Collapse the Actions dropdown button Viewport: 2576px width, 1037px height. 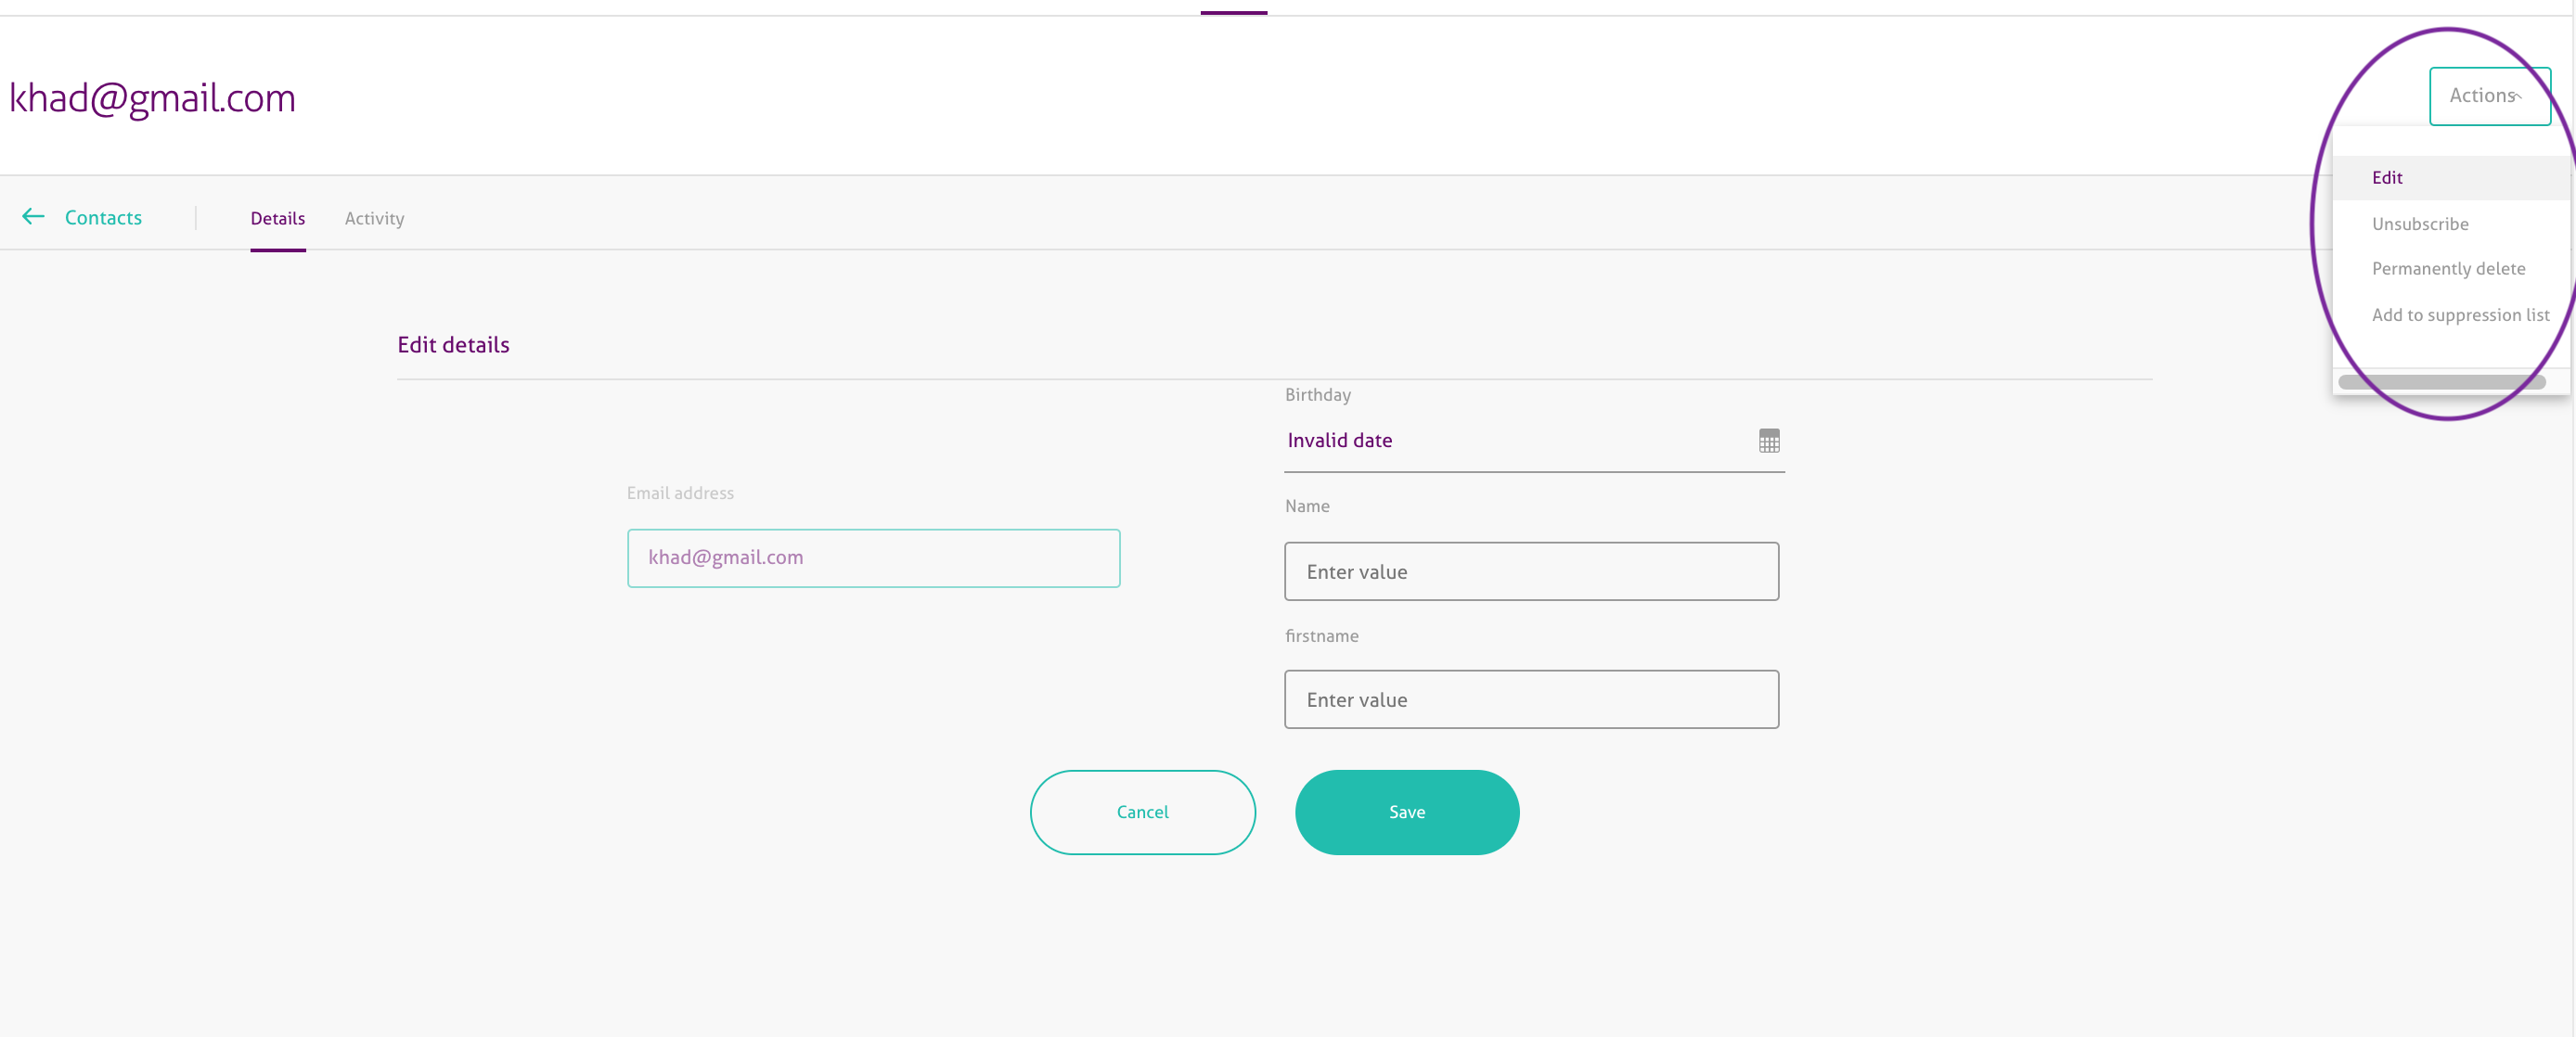[x=2488, y=96]
